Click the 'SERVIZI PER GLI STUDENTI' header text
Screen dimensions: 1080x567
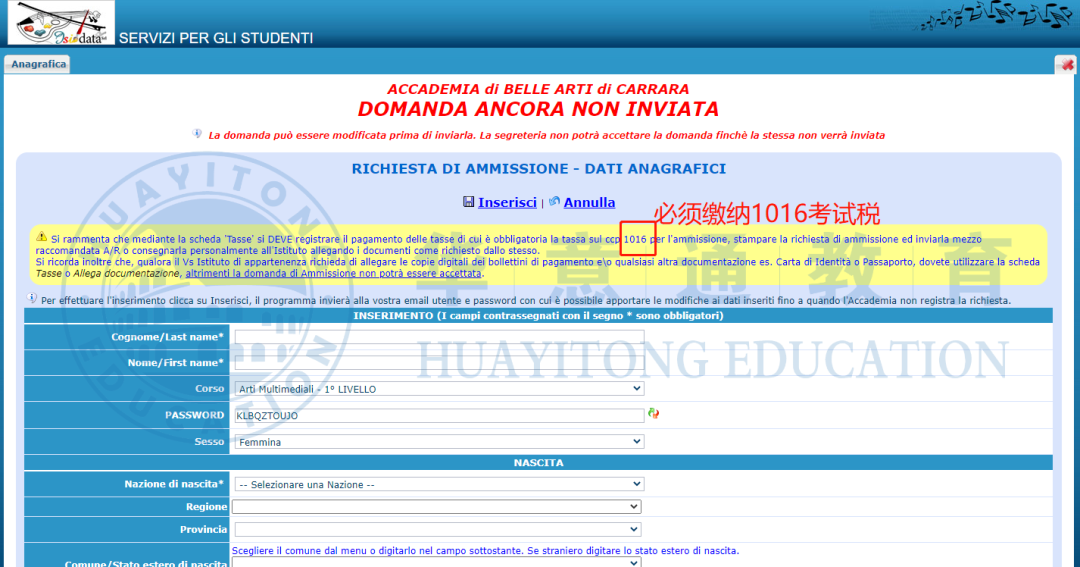216,39
